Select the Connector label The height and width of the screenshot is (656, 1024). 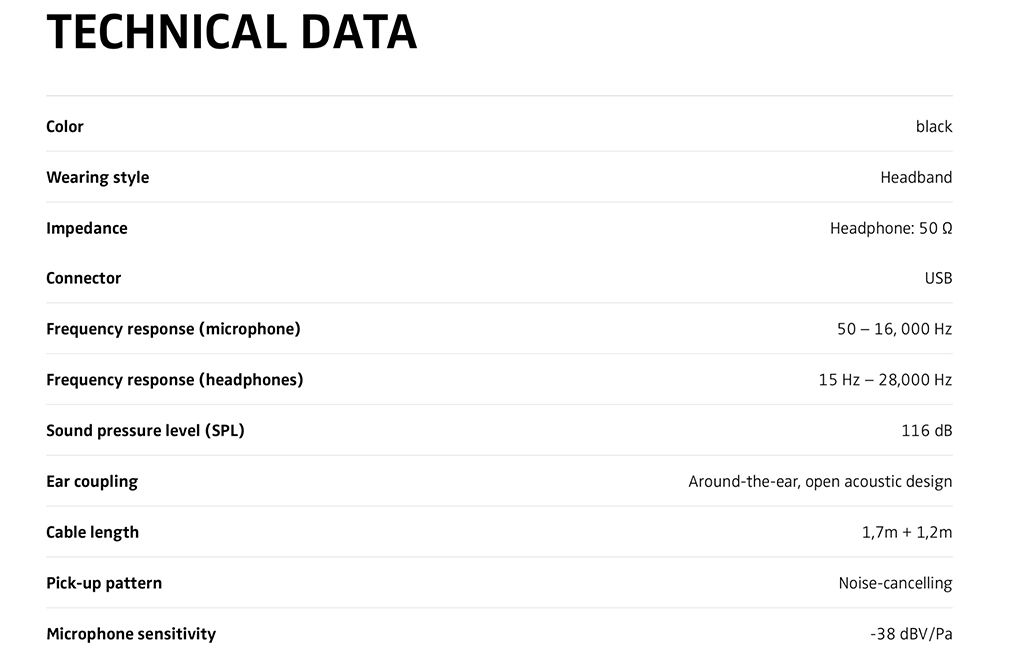click(84, 278)
